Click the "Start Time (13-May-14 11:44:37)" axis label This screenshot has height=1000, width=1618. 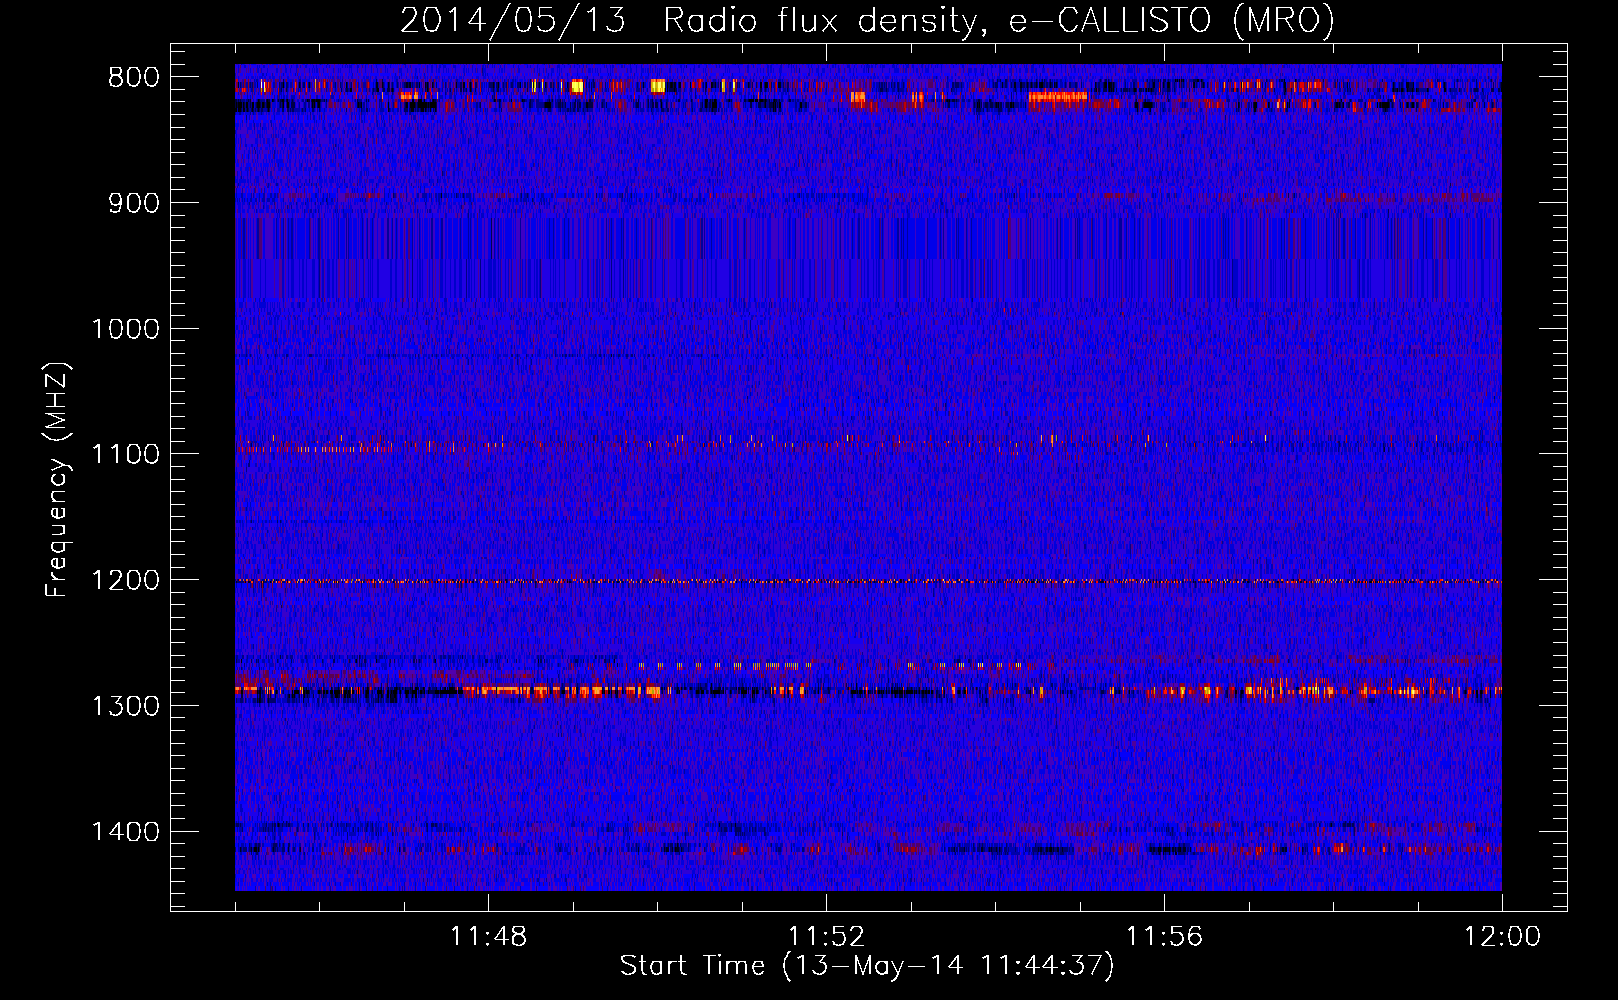[x=867, y=966]
